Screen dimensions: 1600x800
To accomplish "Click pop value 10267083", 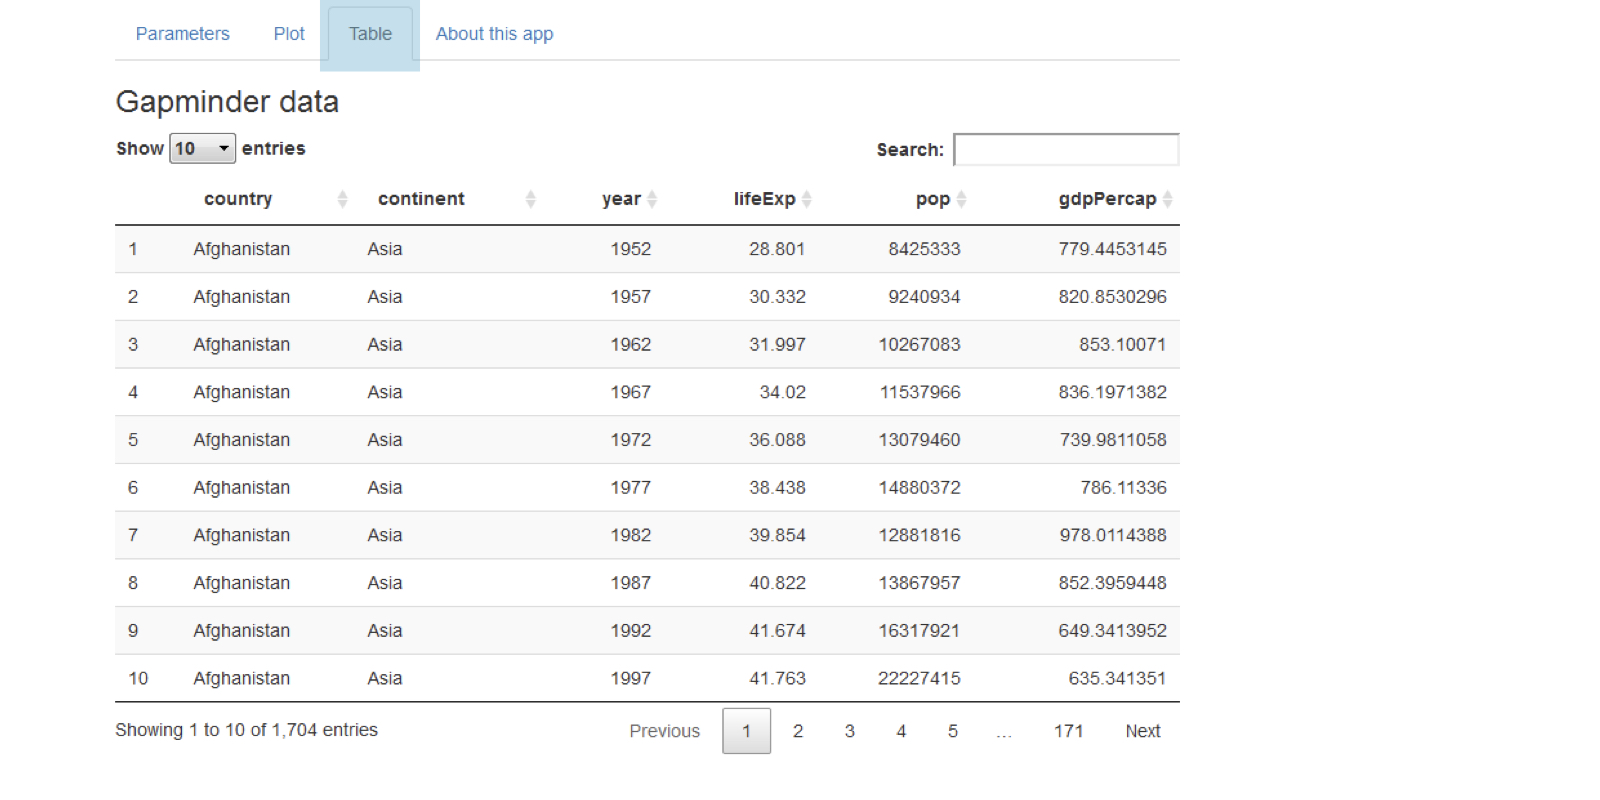I will pyautogui.click(x=920, y=345).
